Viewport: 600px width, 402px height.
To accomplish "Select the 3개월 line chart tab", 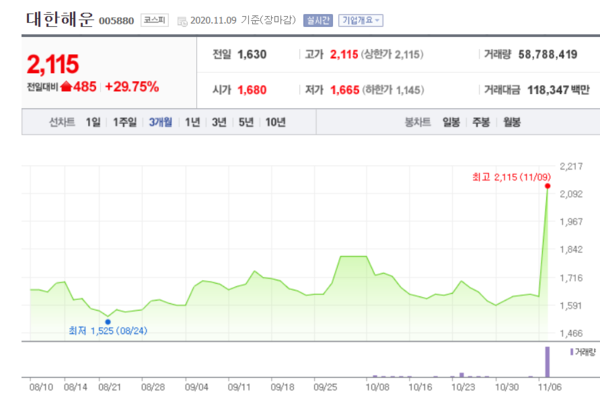I will (x=160, y=122).
